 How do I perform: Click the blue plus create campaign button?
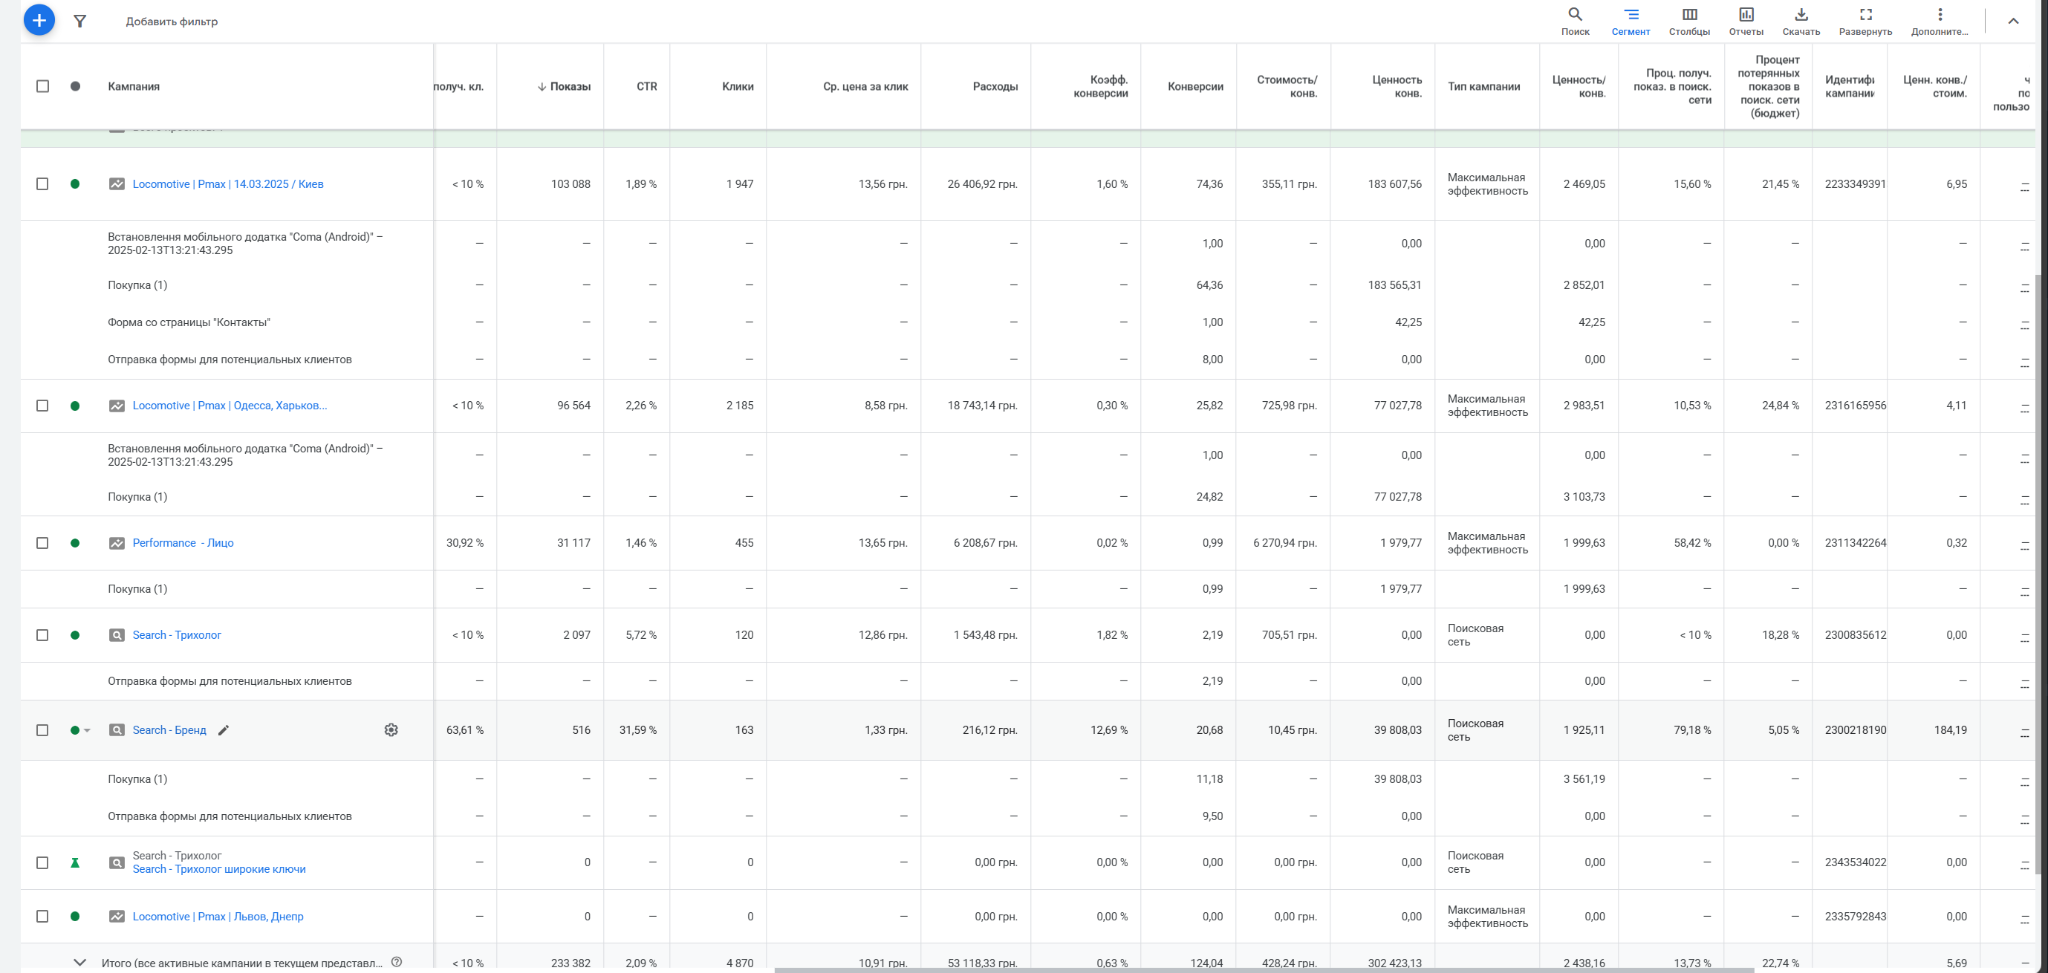coord(39,20)
